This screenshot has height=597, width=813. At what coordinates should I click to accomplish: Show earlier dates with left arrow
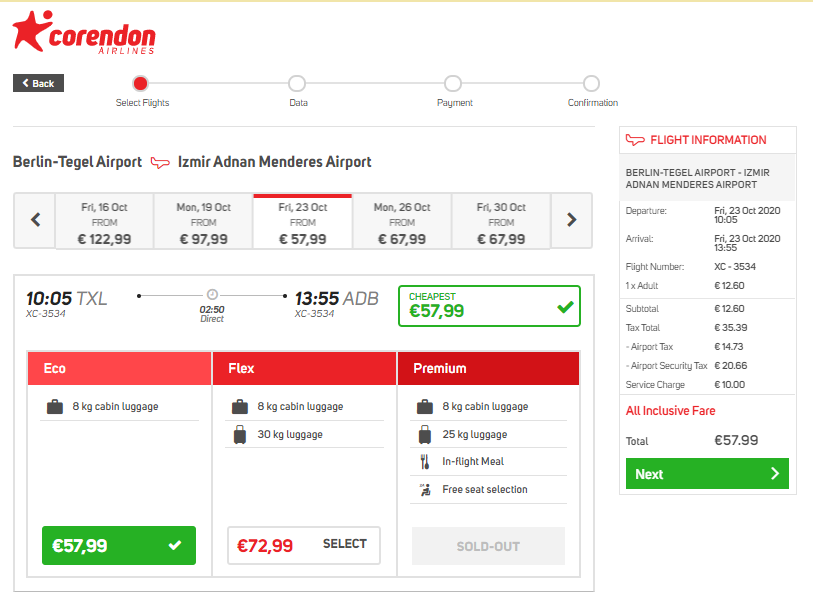[x=35, y=220]
